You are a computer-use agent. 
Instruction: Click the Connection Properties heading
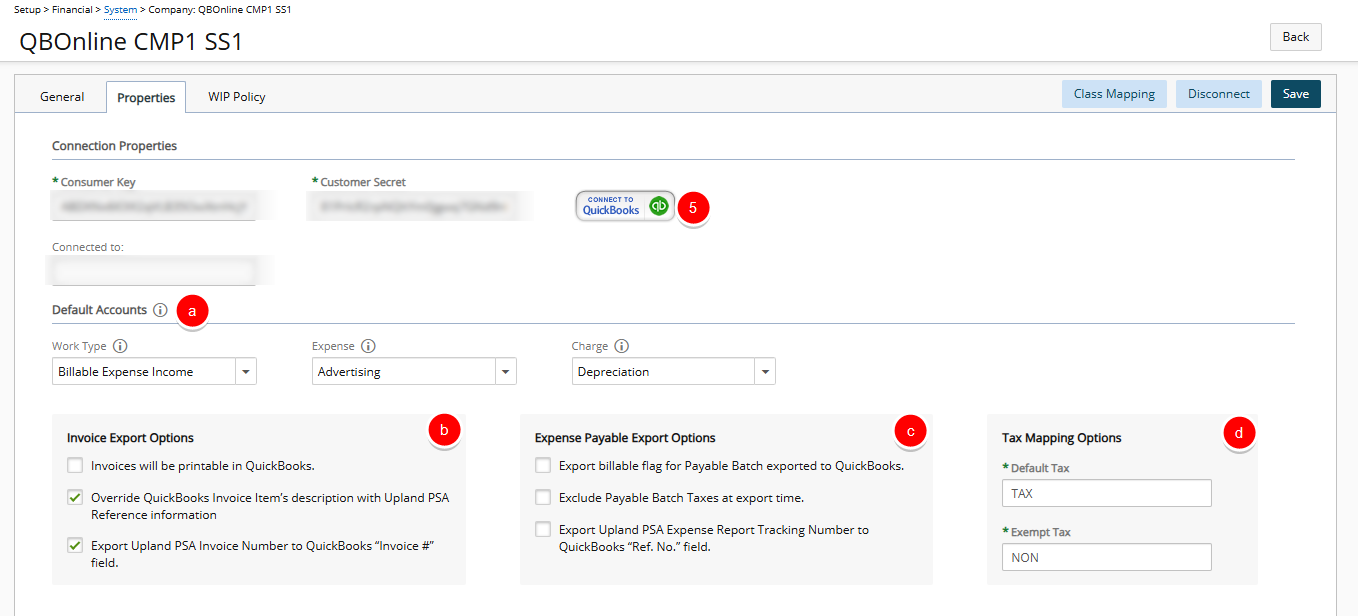115,146
